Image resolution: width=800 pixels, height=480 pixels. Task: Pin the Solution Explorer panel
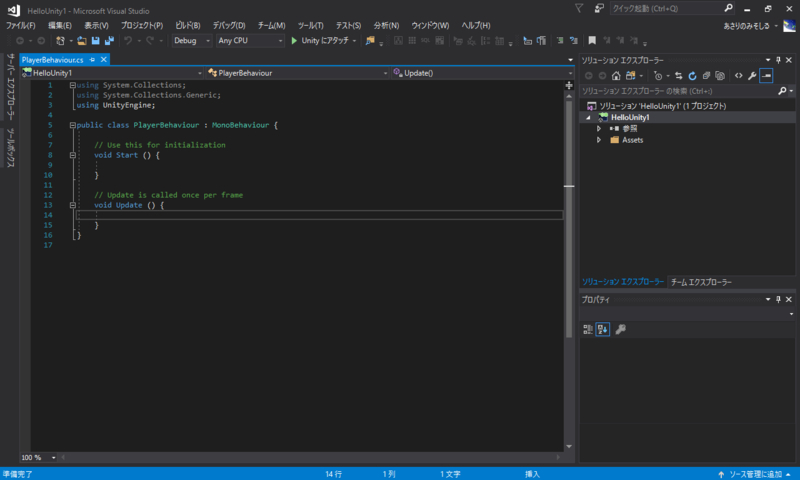778,60
